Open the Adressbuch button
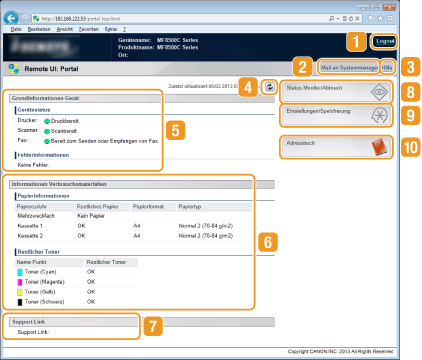Image resolution: width=422 pixels, height=360 pixels. (x=336, y=147)
